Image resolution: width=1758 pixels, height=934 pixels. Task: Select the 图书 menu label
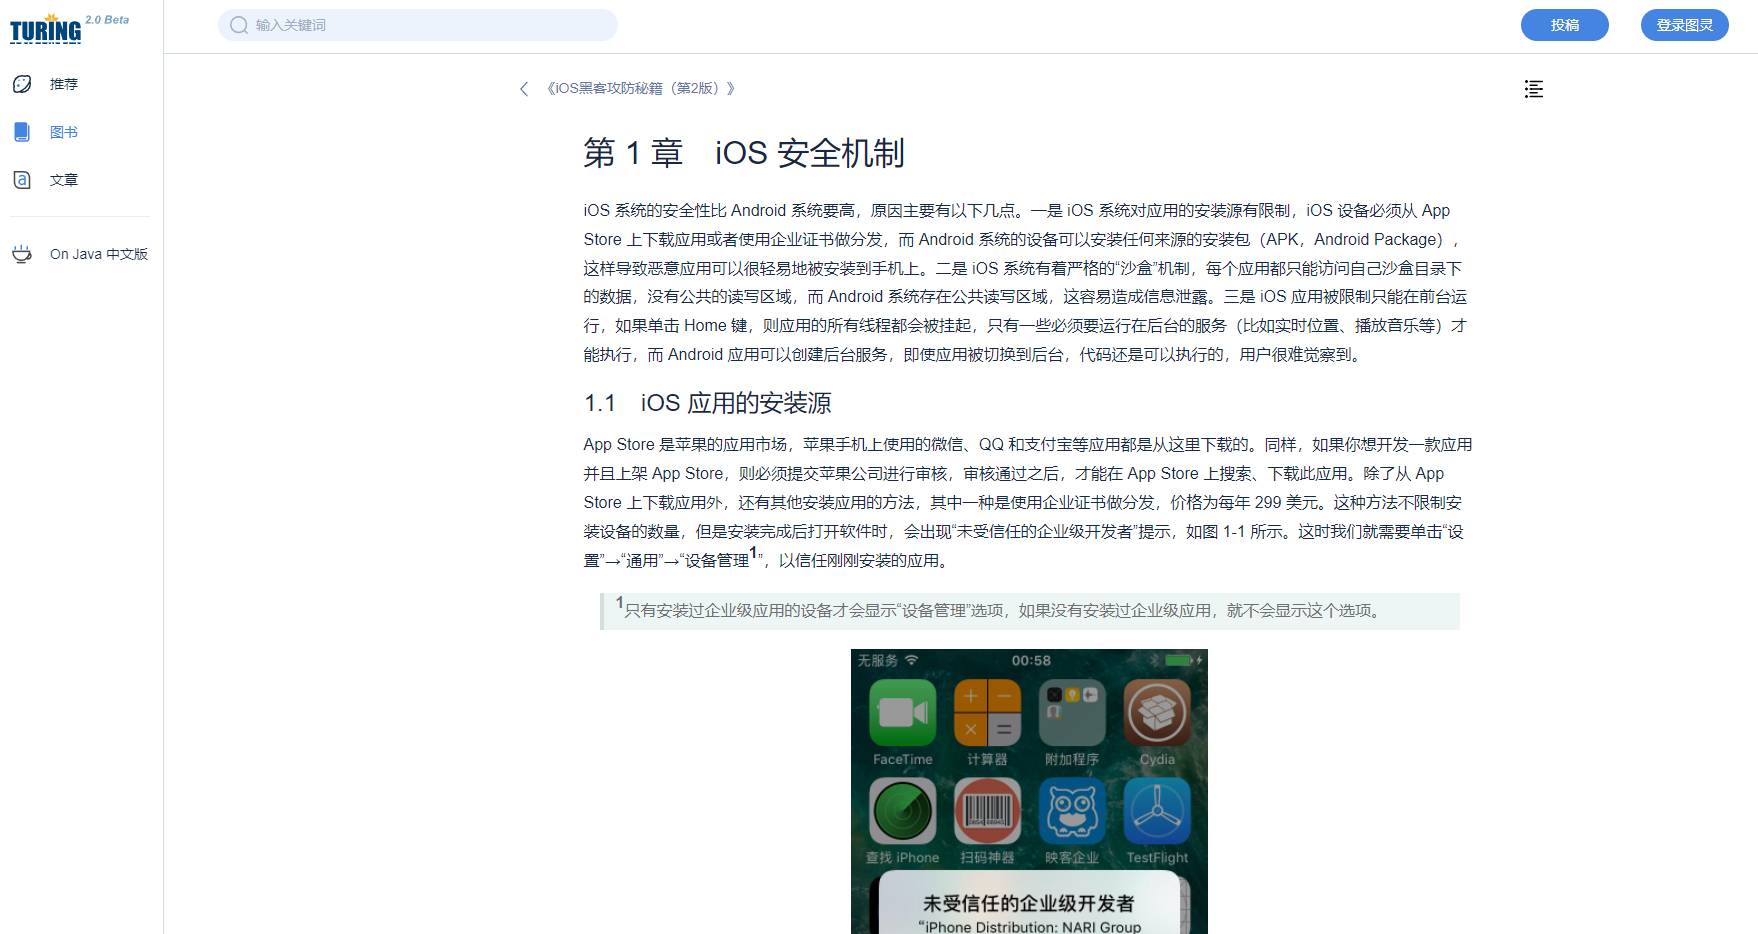click(64, 132)
